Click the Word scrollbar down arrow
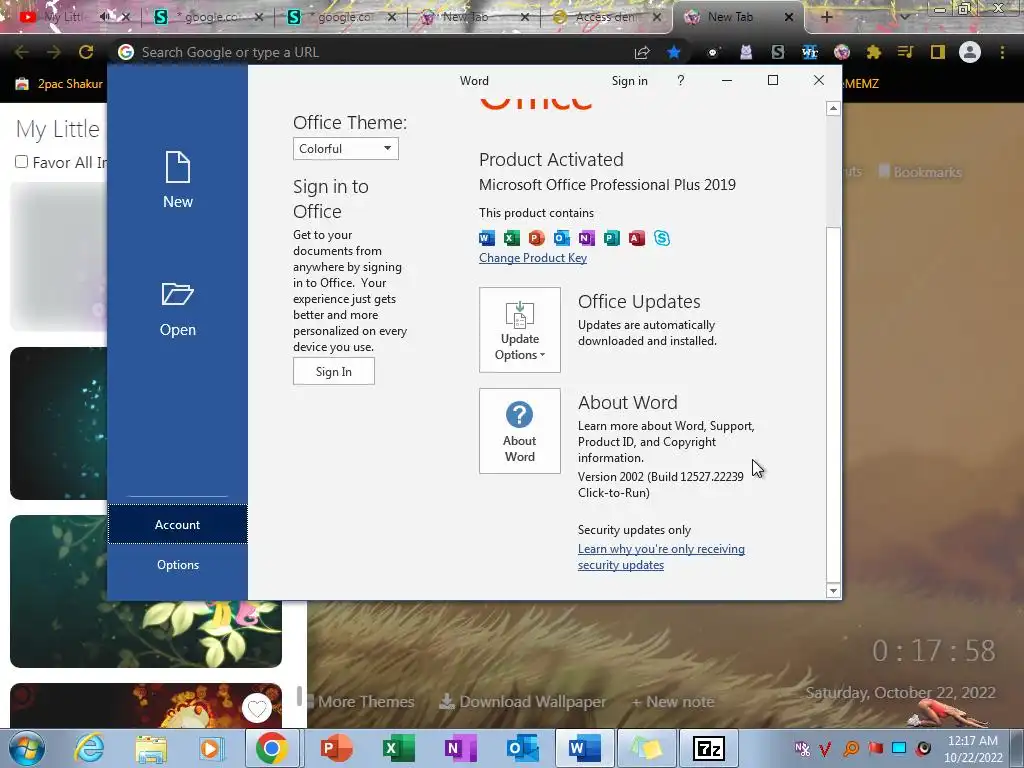 pos(833,591)
